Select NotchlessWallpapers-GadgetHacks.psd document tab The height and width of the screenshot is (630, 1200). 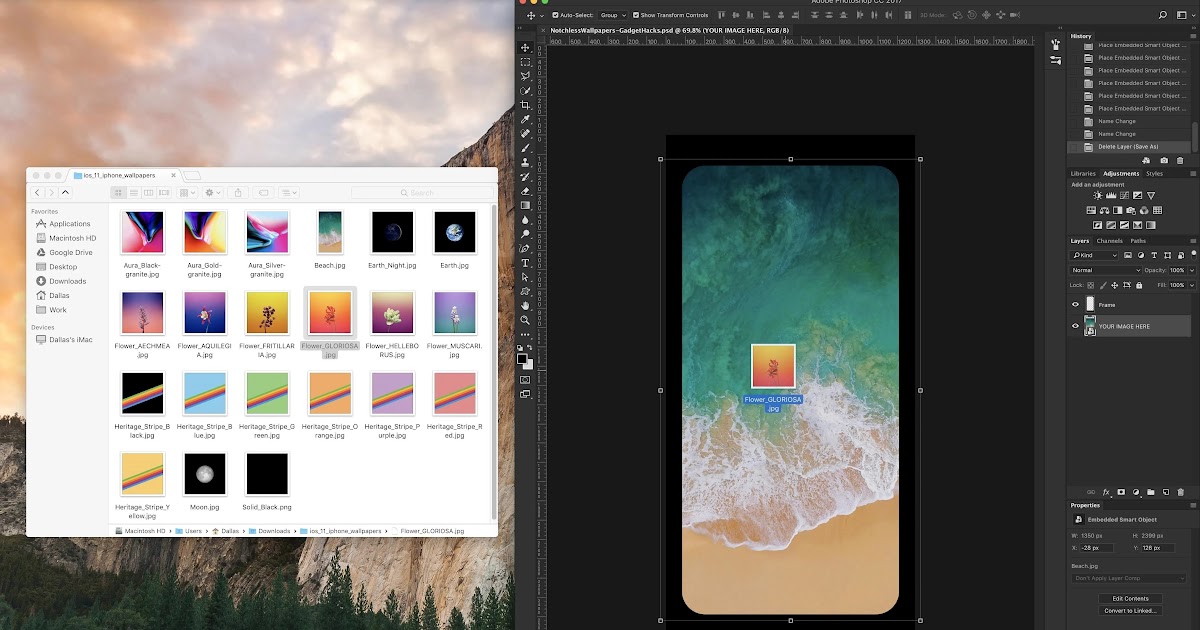coord(669,30)
